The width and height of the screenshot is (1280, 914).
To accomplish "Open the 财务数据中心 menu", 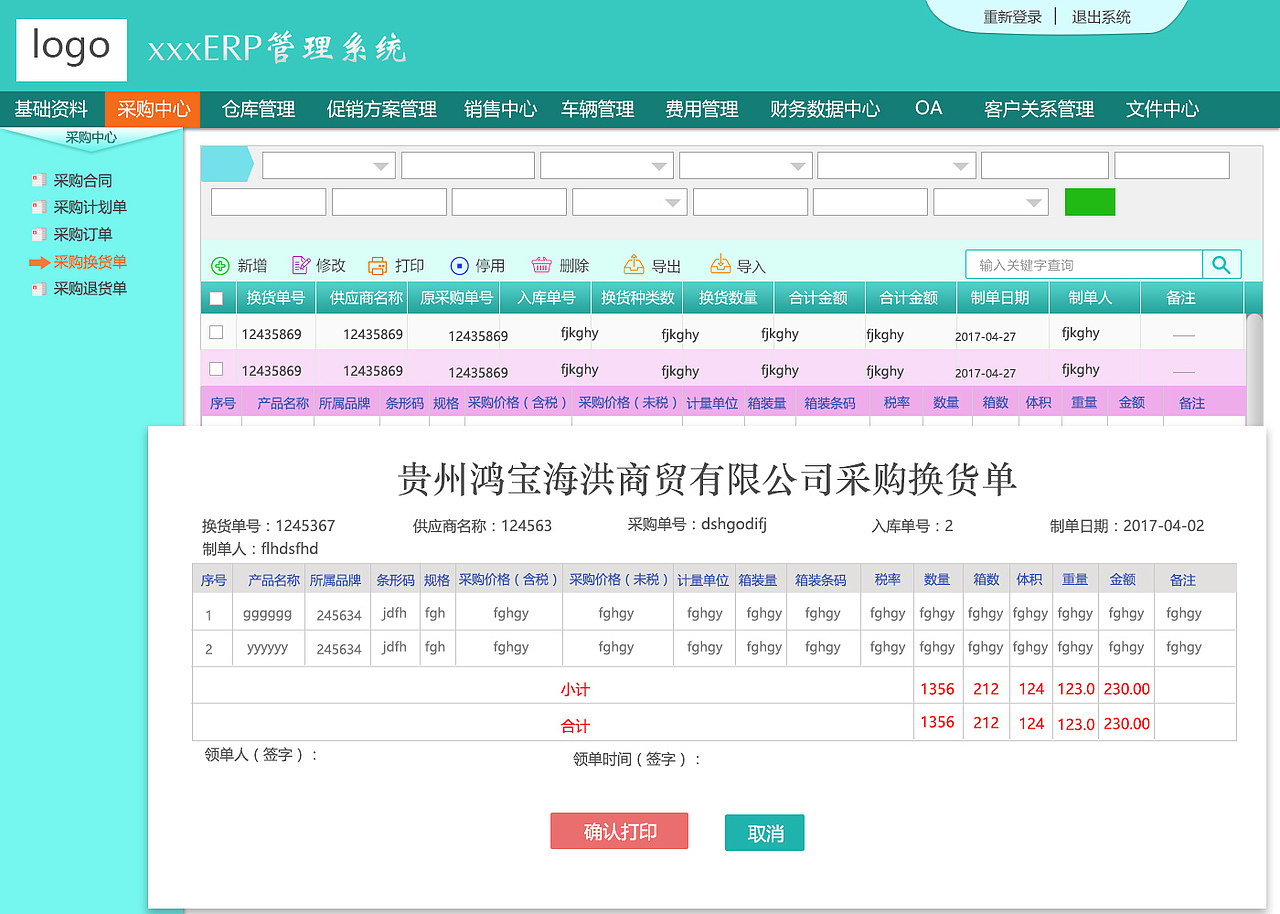I will click(x=826, y=109).
